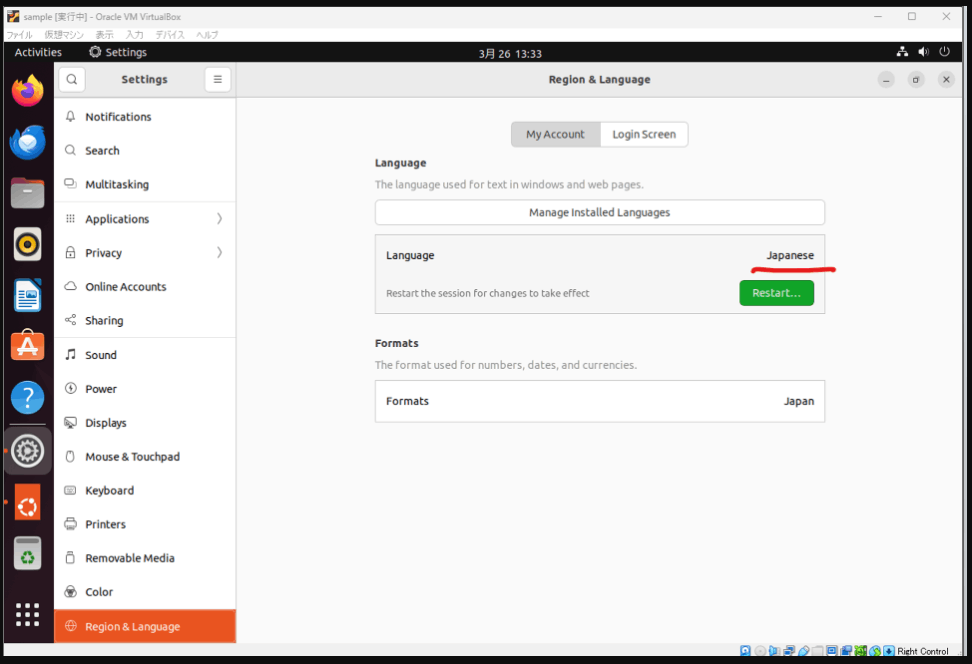Screen dimensions: 972x664
Task: Click the search icon in Settings header
Action: click(72, 79)
